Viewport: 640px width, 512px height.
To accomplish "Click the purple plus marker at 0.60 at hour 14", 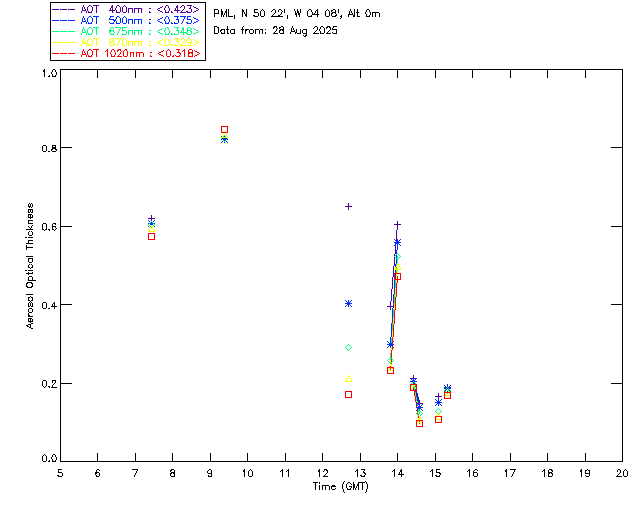I will coord(397,225).
